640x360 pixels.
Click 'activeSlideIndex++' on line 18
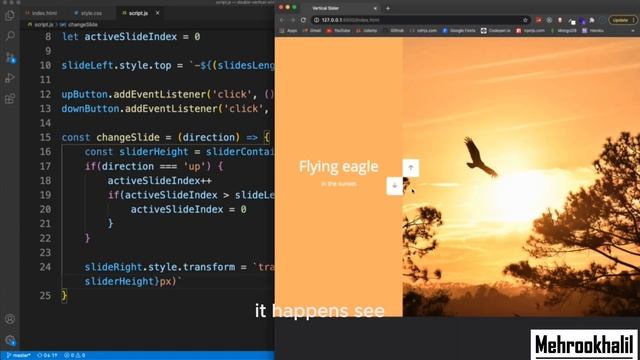click(x=160, y=180)
